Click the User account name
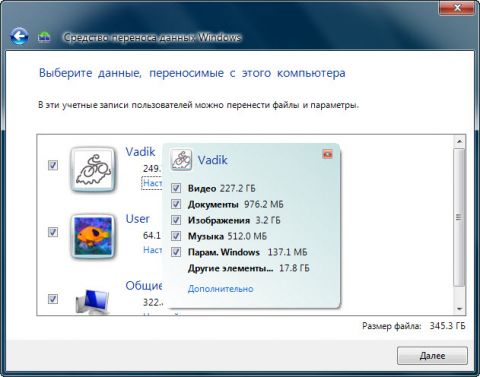The height and width of the screenshot is (377, 480). (x=137, y=219)
